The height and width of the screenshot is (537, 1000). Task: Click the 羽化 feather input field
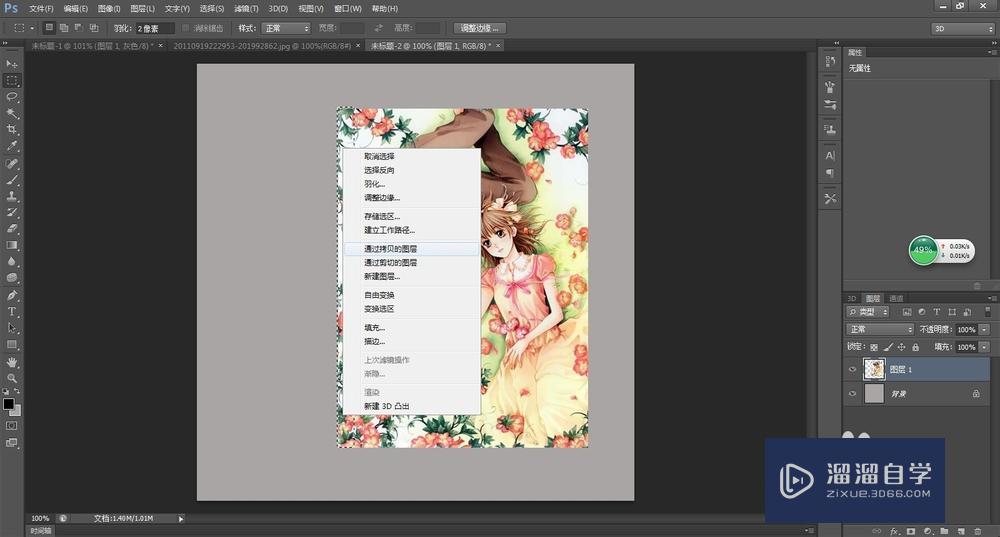[x=155, y=28]
